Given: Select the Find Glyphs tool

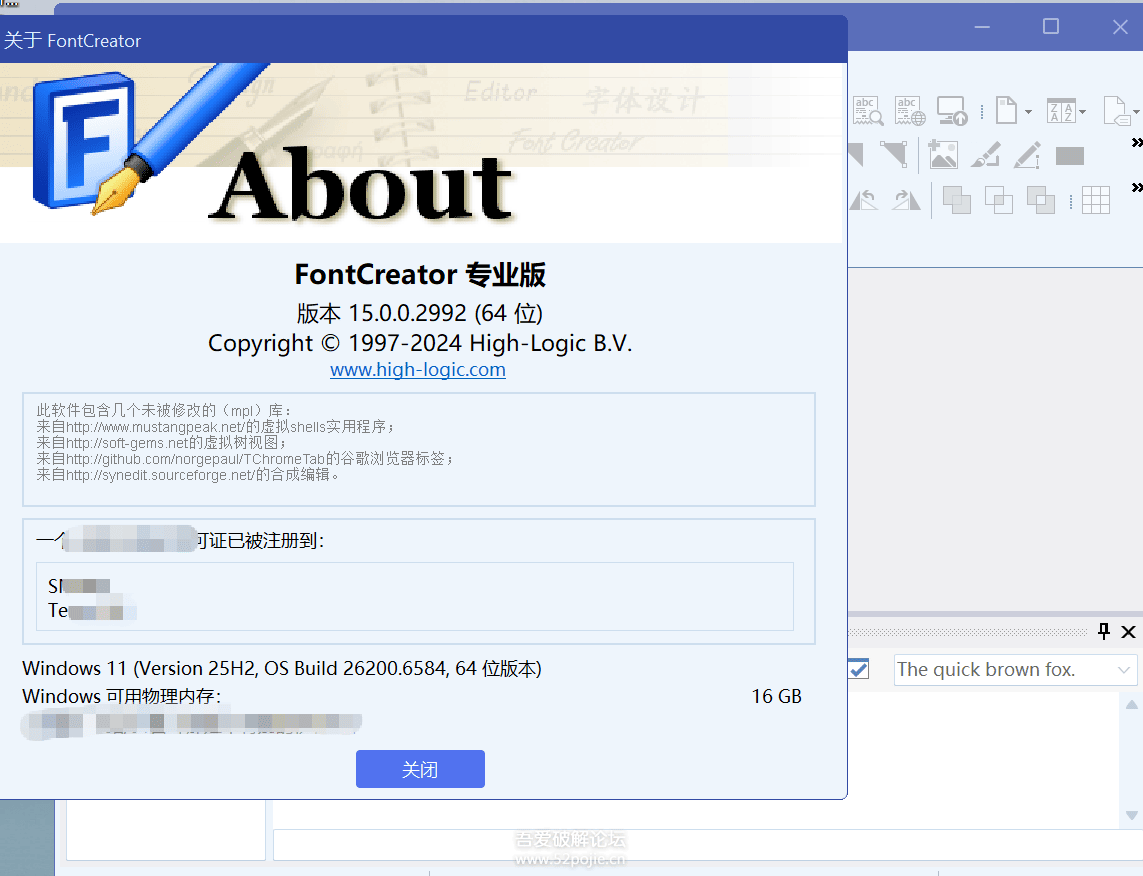Looking at the screenshot, I should [867, 110].
